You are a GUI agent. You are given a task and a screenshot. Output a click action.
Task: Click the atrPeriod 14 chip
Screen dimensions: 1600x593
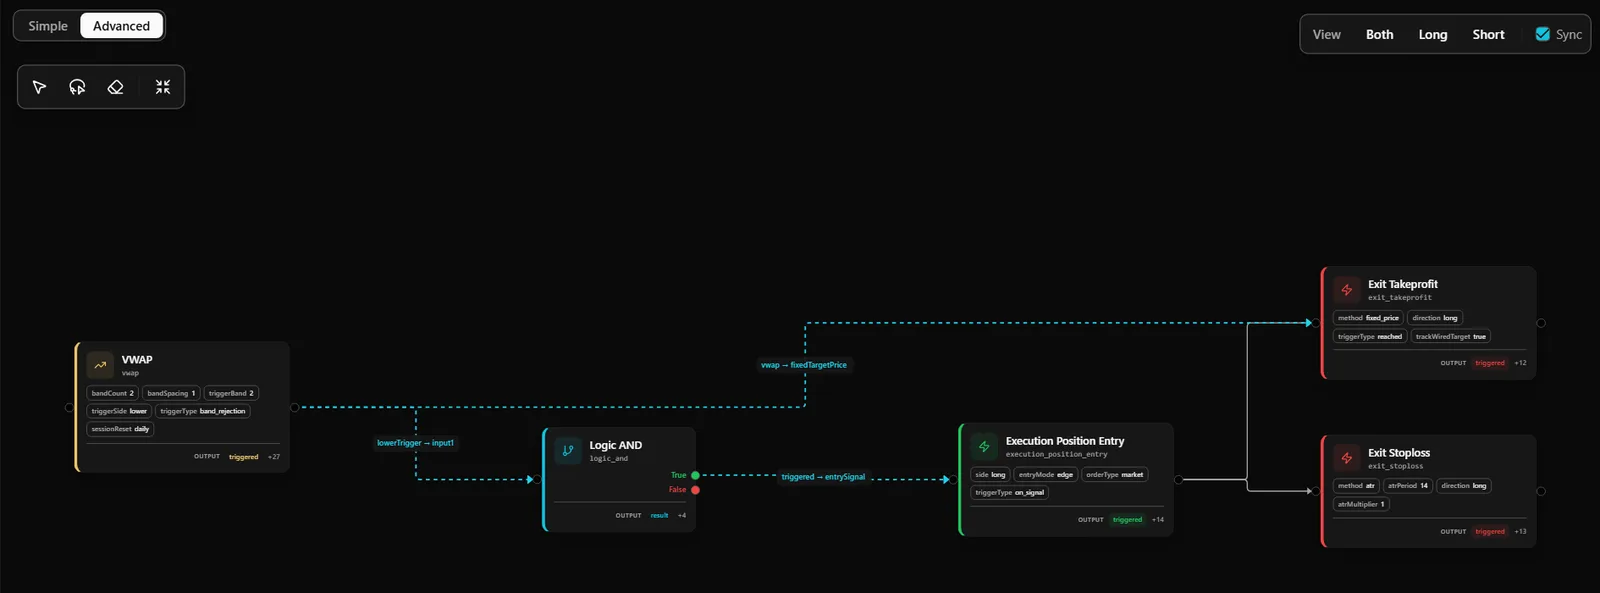click(x=1408, y=486)
